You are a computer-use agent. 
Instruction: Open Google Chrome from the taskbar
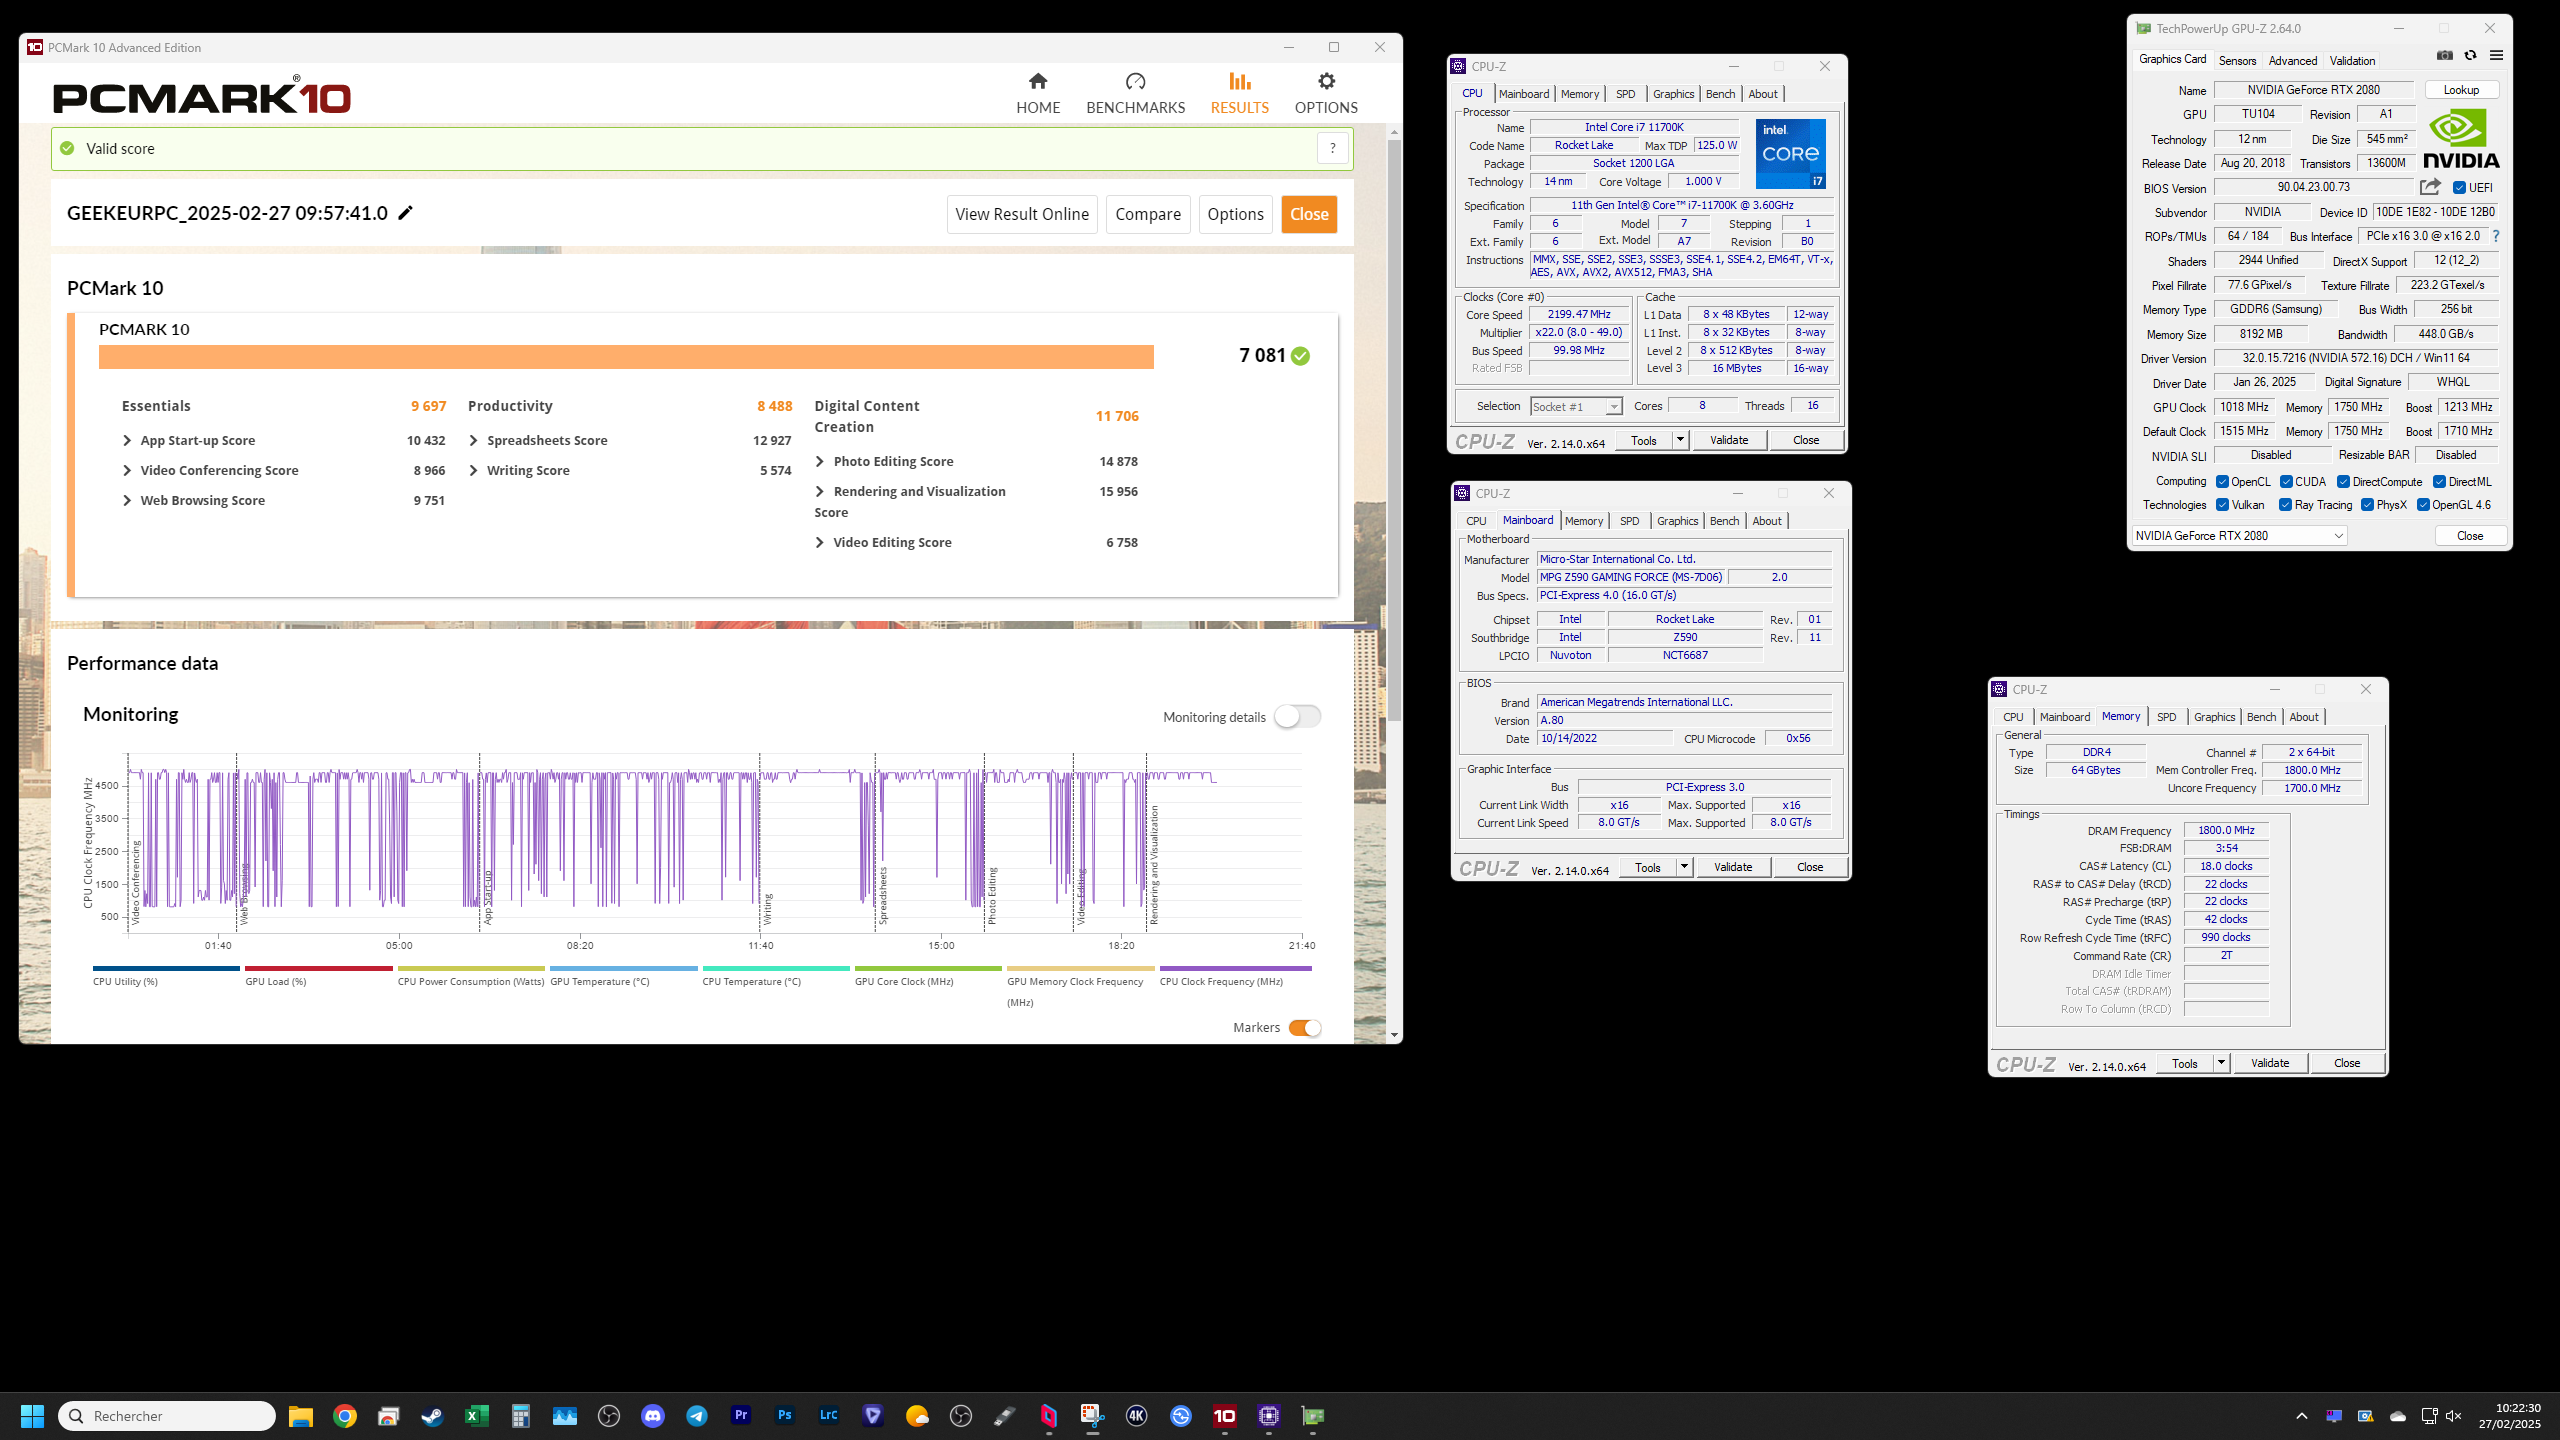click(x=345, y=1415)
